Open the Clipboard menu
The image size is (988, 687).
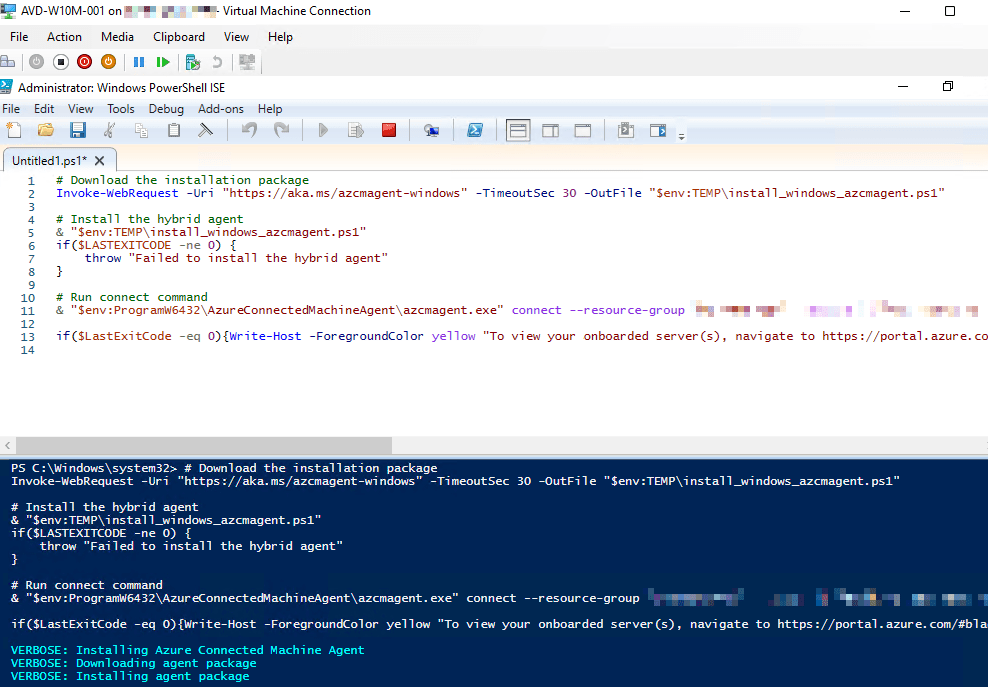[179, 37]
